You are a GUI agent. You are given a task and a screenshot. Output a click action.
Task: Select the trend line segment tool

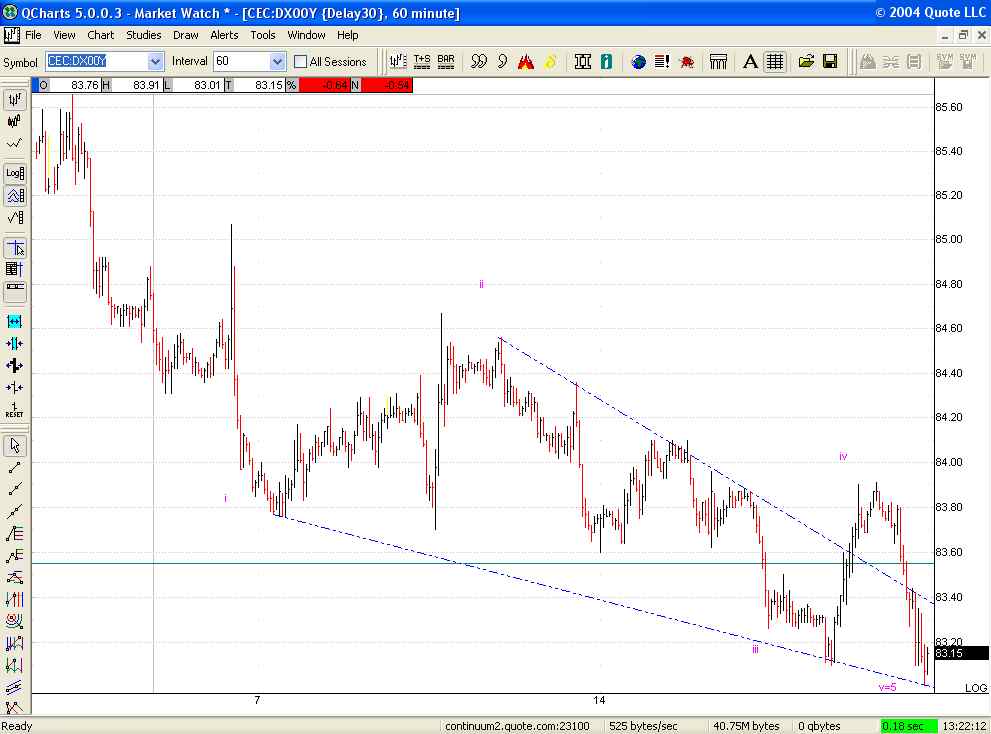[14, 468]
